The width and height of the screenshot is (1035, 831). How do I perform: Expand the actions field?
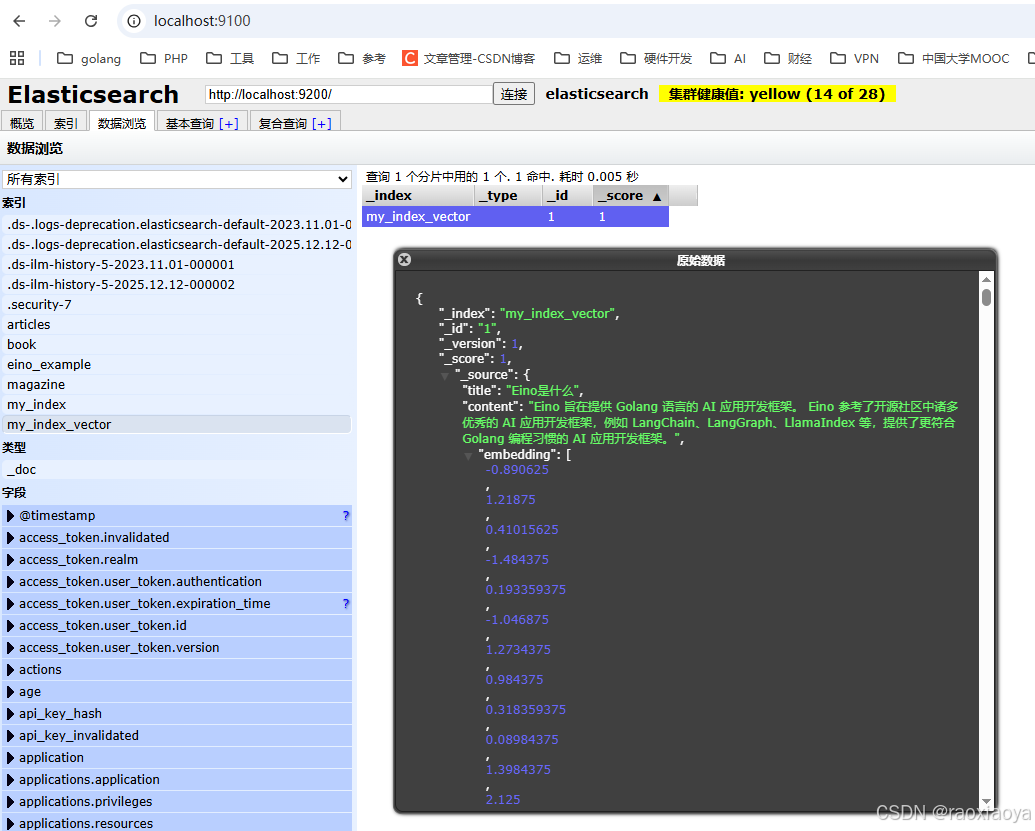click(11, 670)
